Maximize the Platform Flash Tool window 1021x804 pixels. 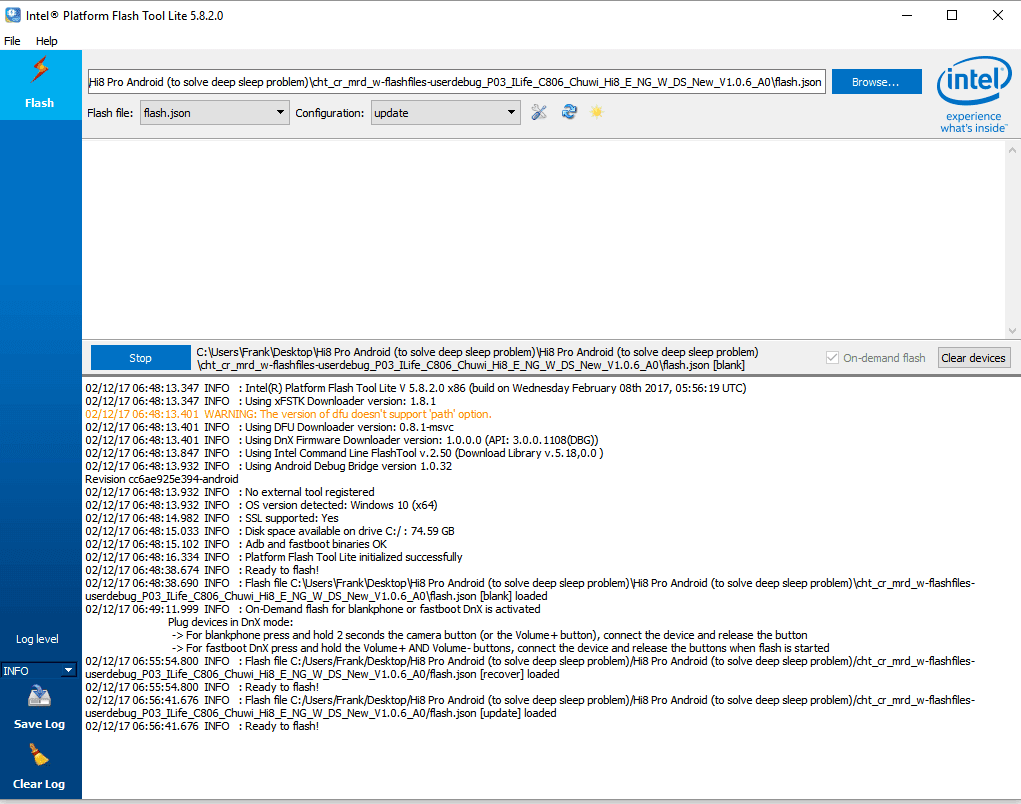click(x=952, y=15)
